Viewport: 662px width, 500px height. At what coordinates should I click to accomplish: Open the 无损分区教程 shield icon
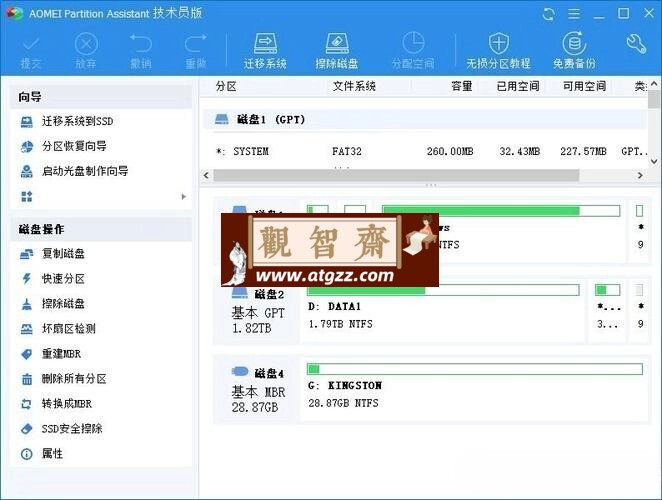click(499, 43)
